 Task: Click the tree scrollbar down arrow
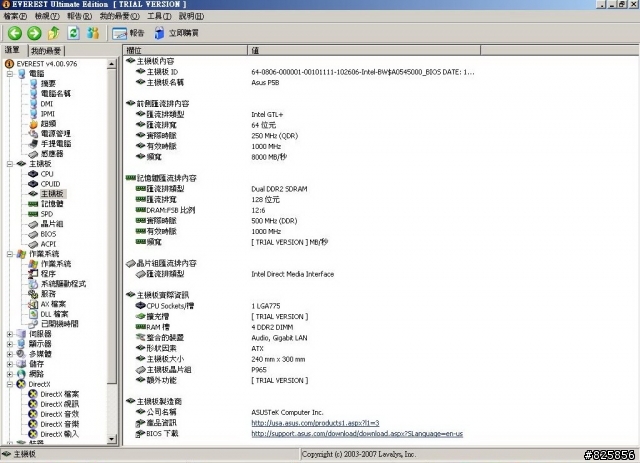coord(111,439)
